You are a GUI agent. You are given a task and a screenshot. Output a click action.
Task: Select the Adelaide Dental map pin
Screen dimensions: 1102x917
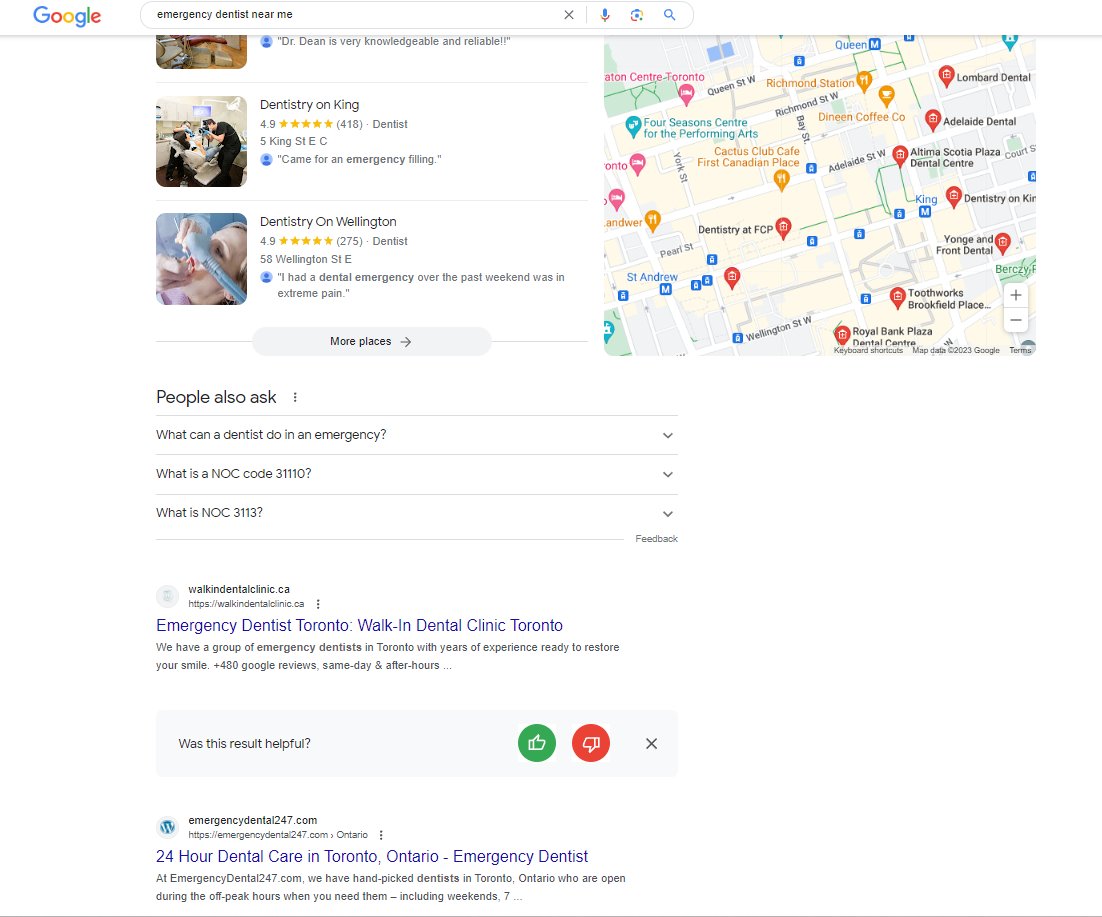933,119
